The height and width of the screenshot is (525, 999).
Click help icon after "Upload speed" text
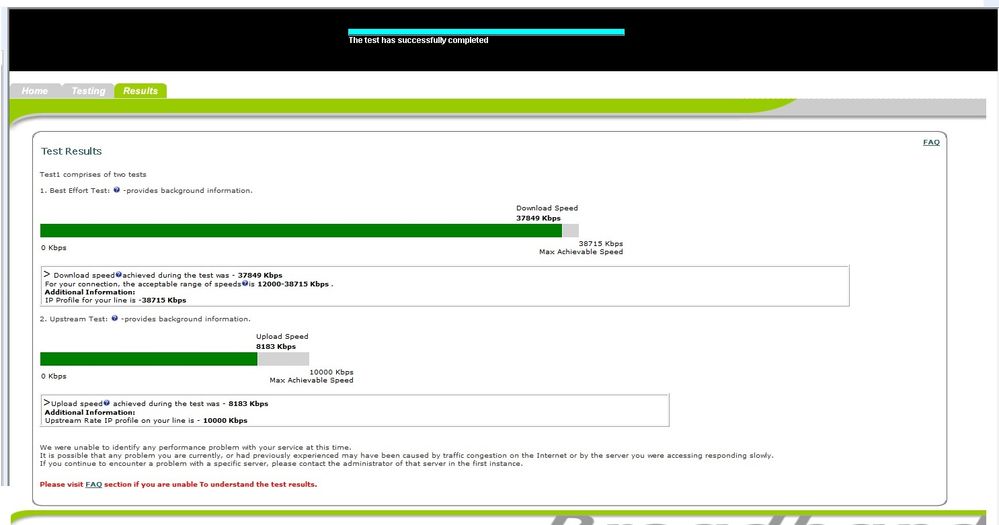107,403
